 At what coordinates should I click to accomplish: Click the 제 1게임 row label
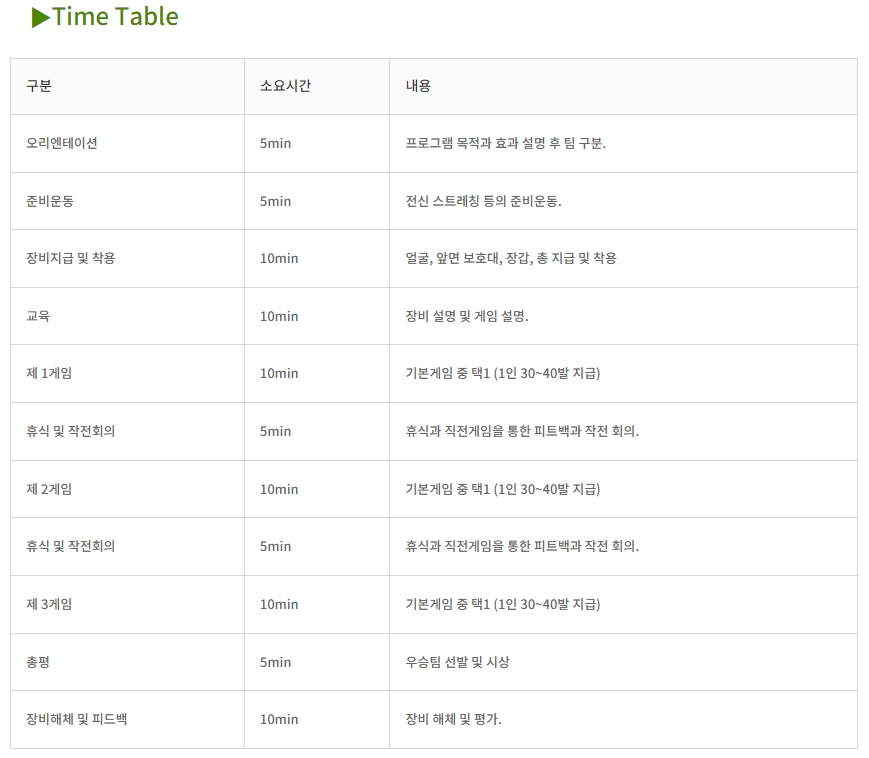[x=49, y=373]
